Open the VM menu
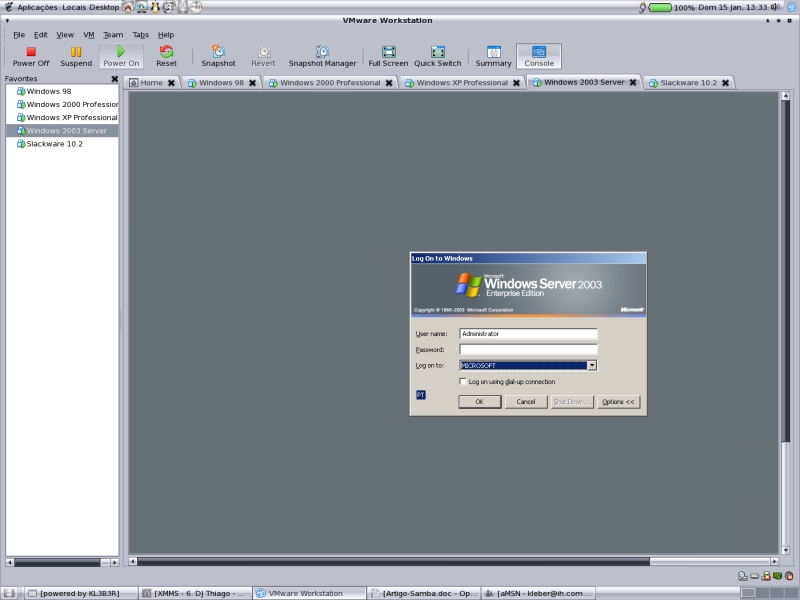Image resolution: width=800 pixels, height=600 pixels. click(89, 35)
